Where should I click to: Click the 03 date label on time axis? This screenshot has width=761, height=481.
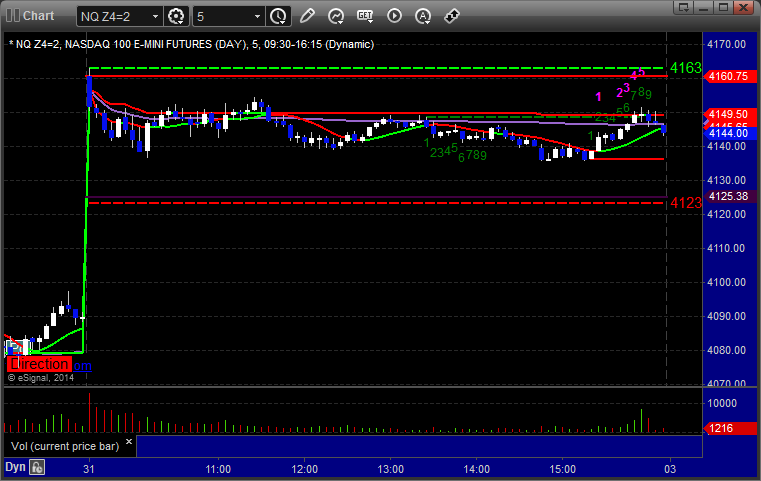point(670,469)
